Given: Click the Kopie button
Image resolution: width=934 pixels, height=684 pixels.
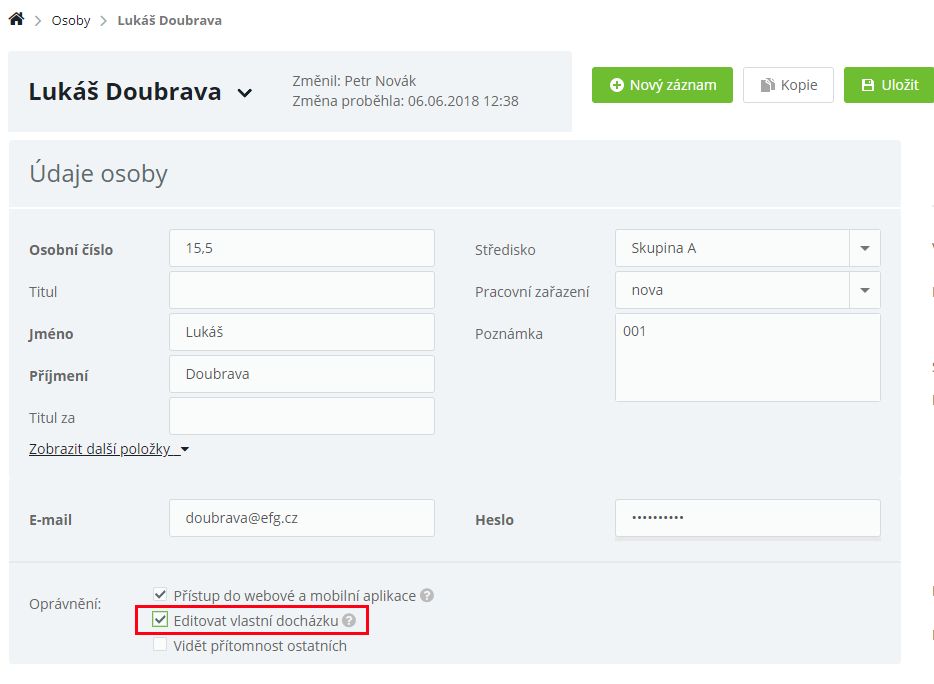Looking at the screenshot, I should tap(788, 85).
